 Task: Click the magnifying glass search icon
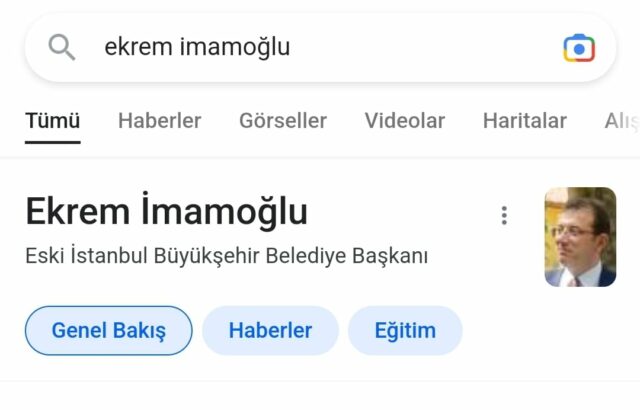click(x=62, y=47)
